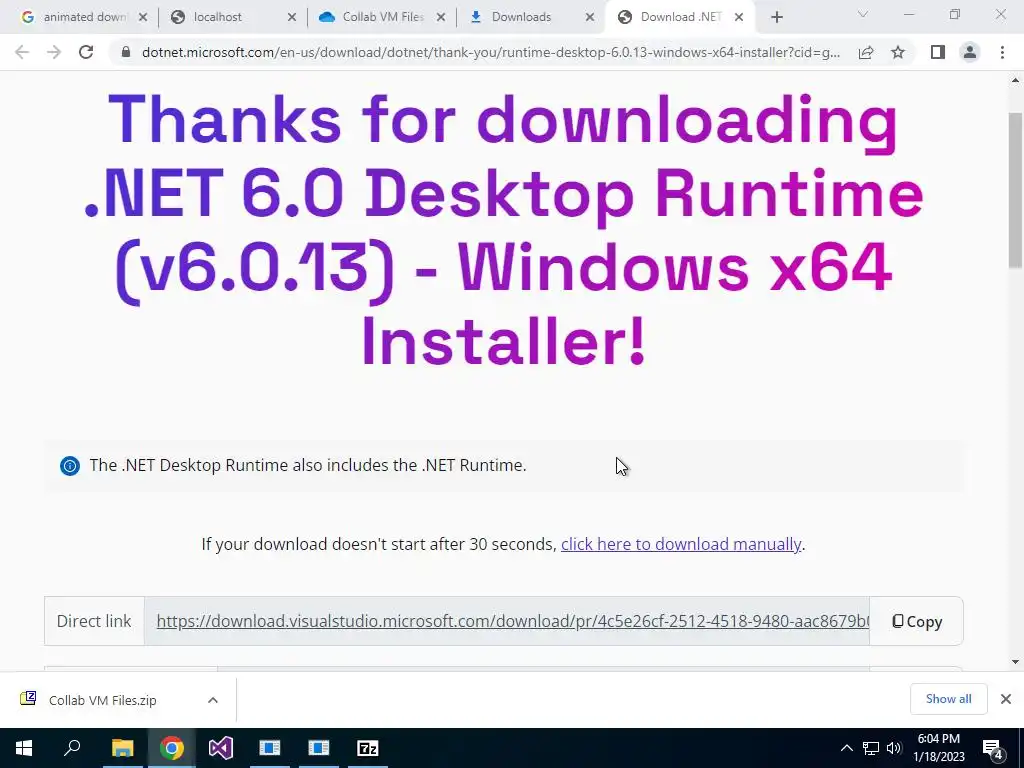This screenshot has height=768, width=1024.
Task: Go back using the back arrow
Action: (x=22, y=52)
